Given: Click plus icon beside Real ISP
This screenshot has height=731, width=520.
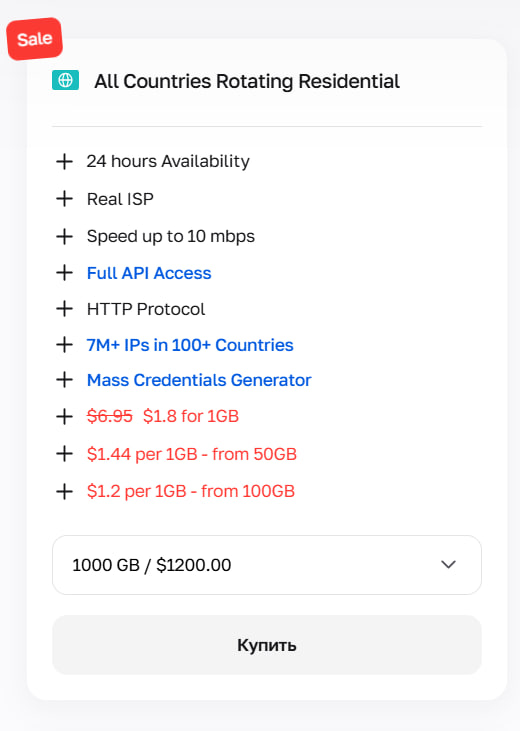Looking at the screenshot, I should (64, 199).
